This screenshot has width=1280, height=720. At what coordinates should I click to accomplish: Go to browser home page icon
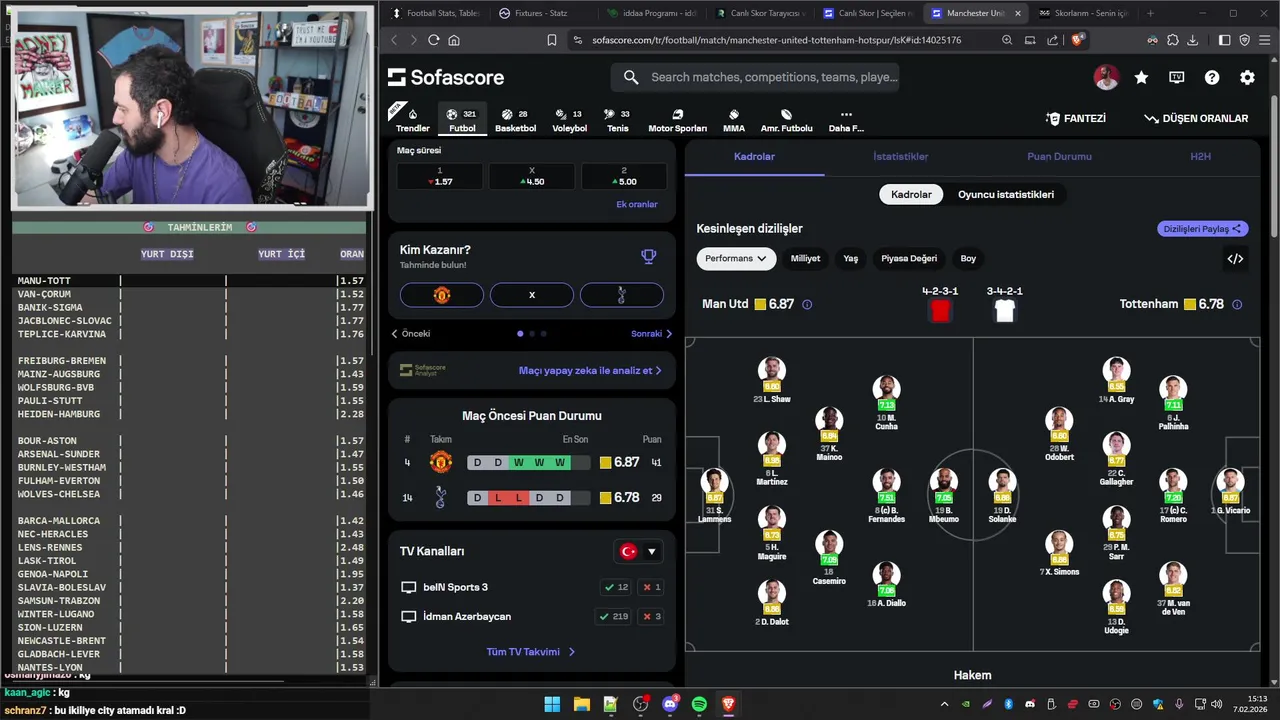454,40
